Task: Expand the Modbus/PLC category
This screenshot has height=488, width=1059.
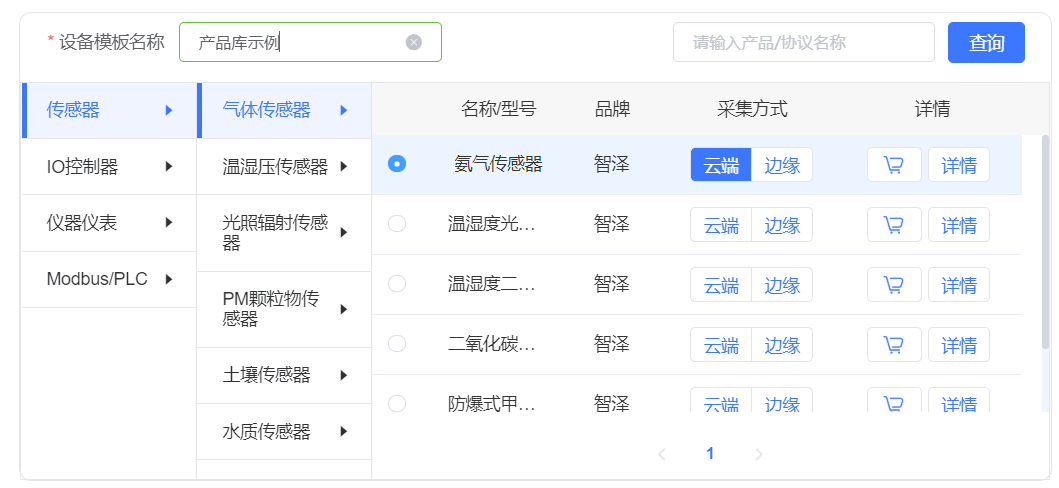Action: pyautogui.click(x=109, y=279)
